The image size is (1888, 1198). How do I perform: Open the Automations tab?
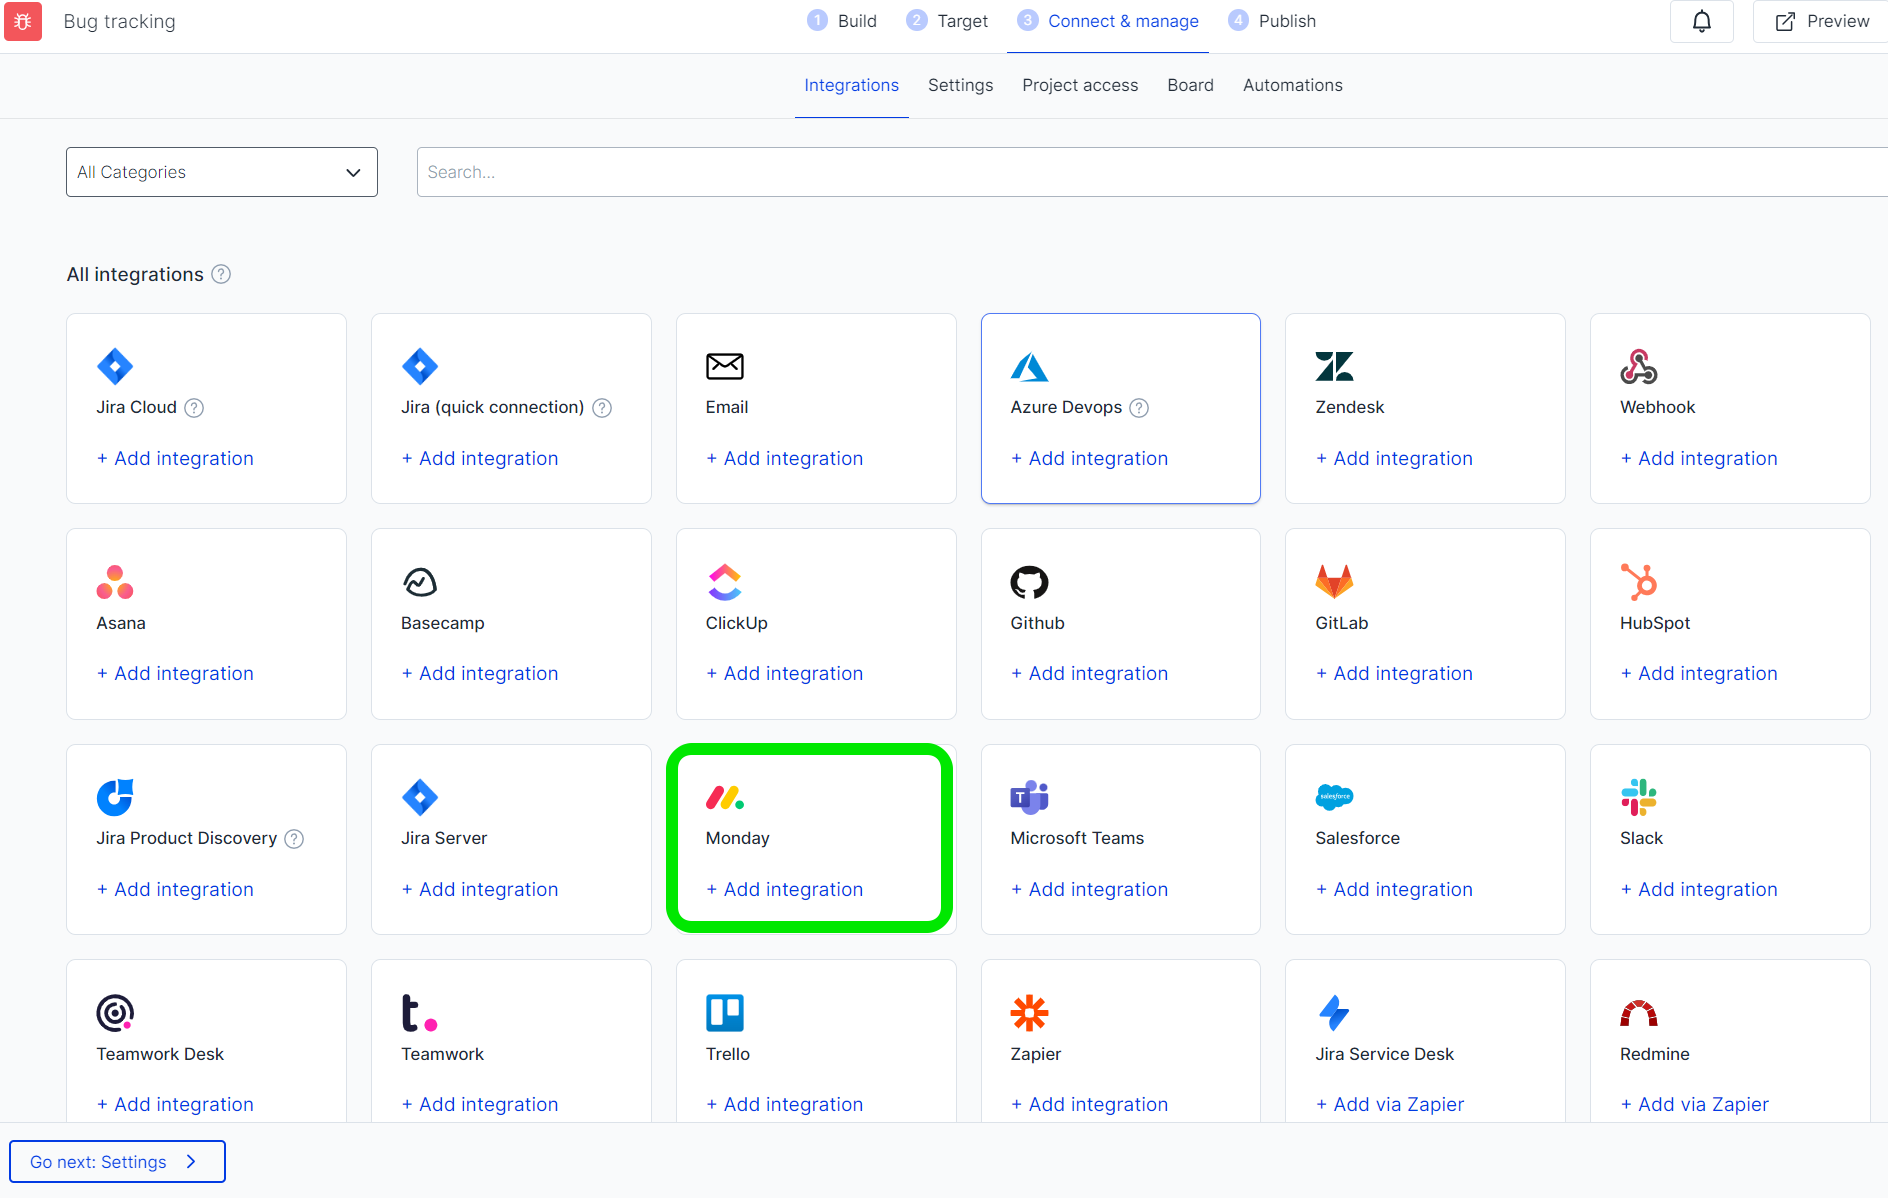pos(1293,86)
